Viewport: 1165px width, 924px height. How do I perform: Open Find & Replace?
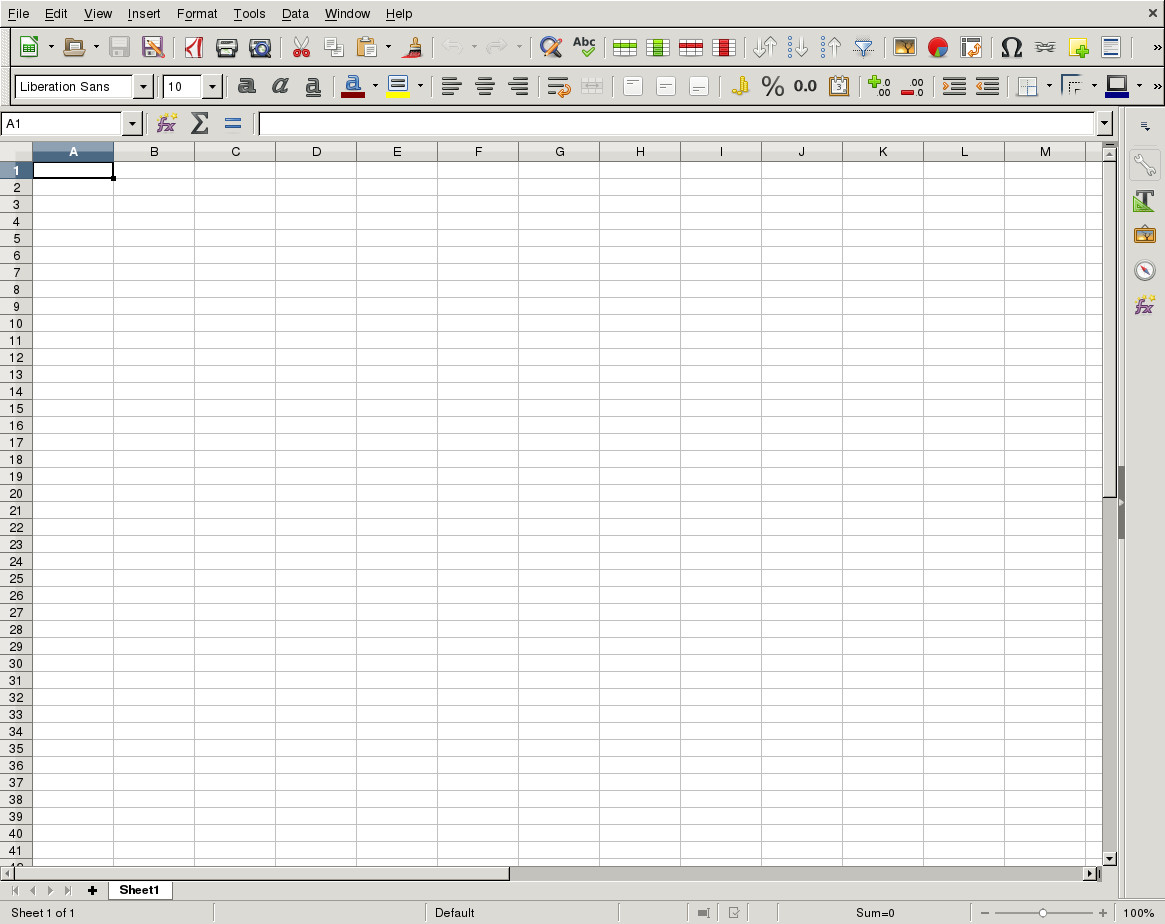551,47
